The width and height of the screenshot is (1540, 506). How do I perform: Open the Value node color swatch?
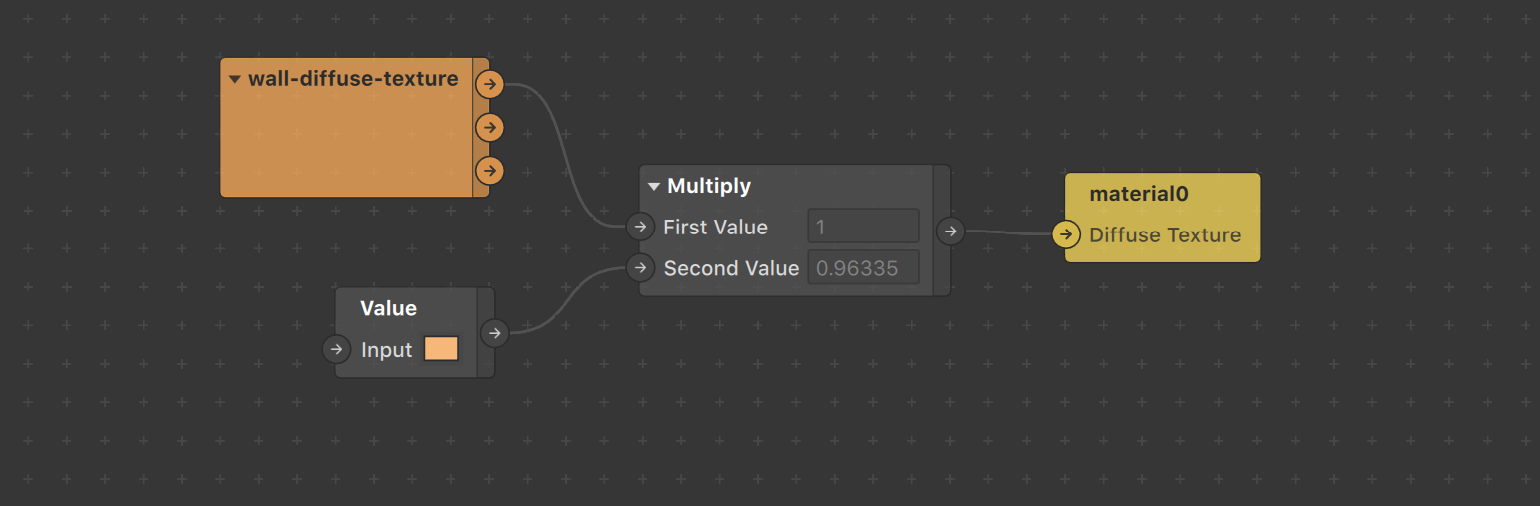pos(441,349)
